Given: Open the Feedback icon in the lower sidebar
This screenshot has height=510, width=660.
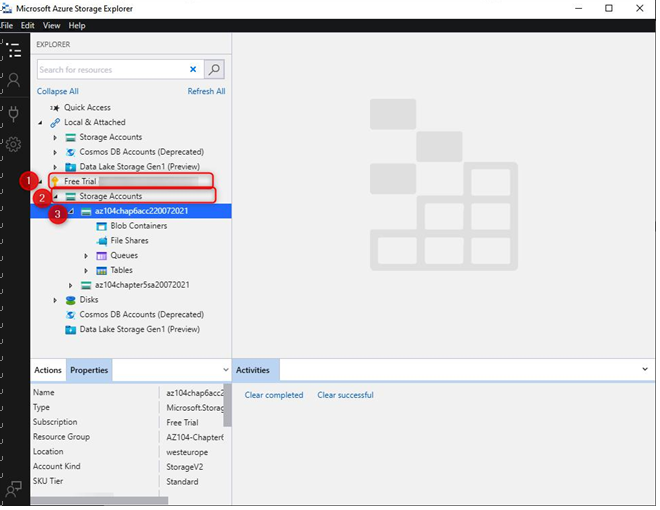Looking at the screenshot, I should coord(13,489).
